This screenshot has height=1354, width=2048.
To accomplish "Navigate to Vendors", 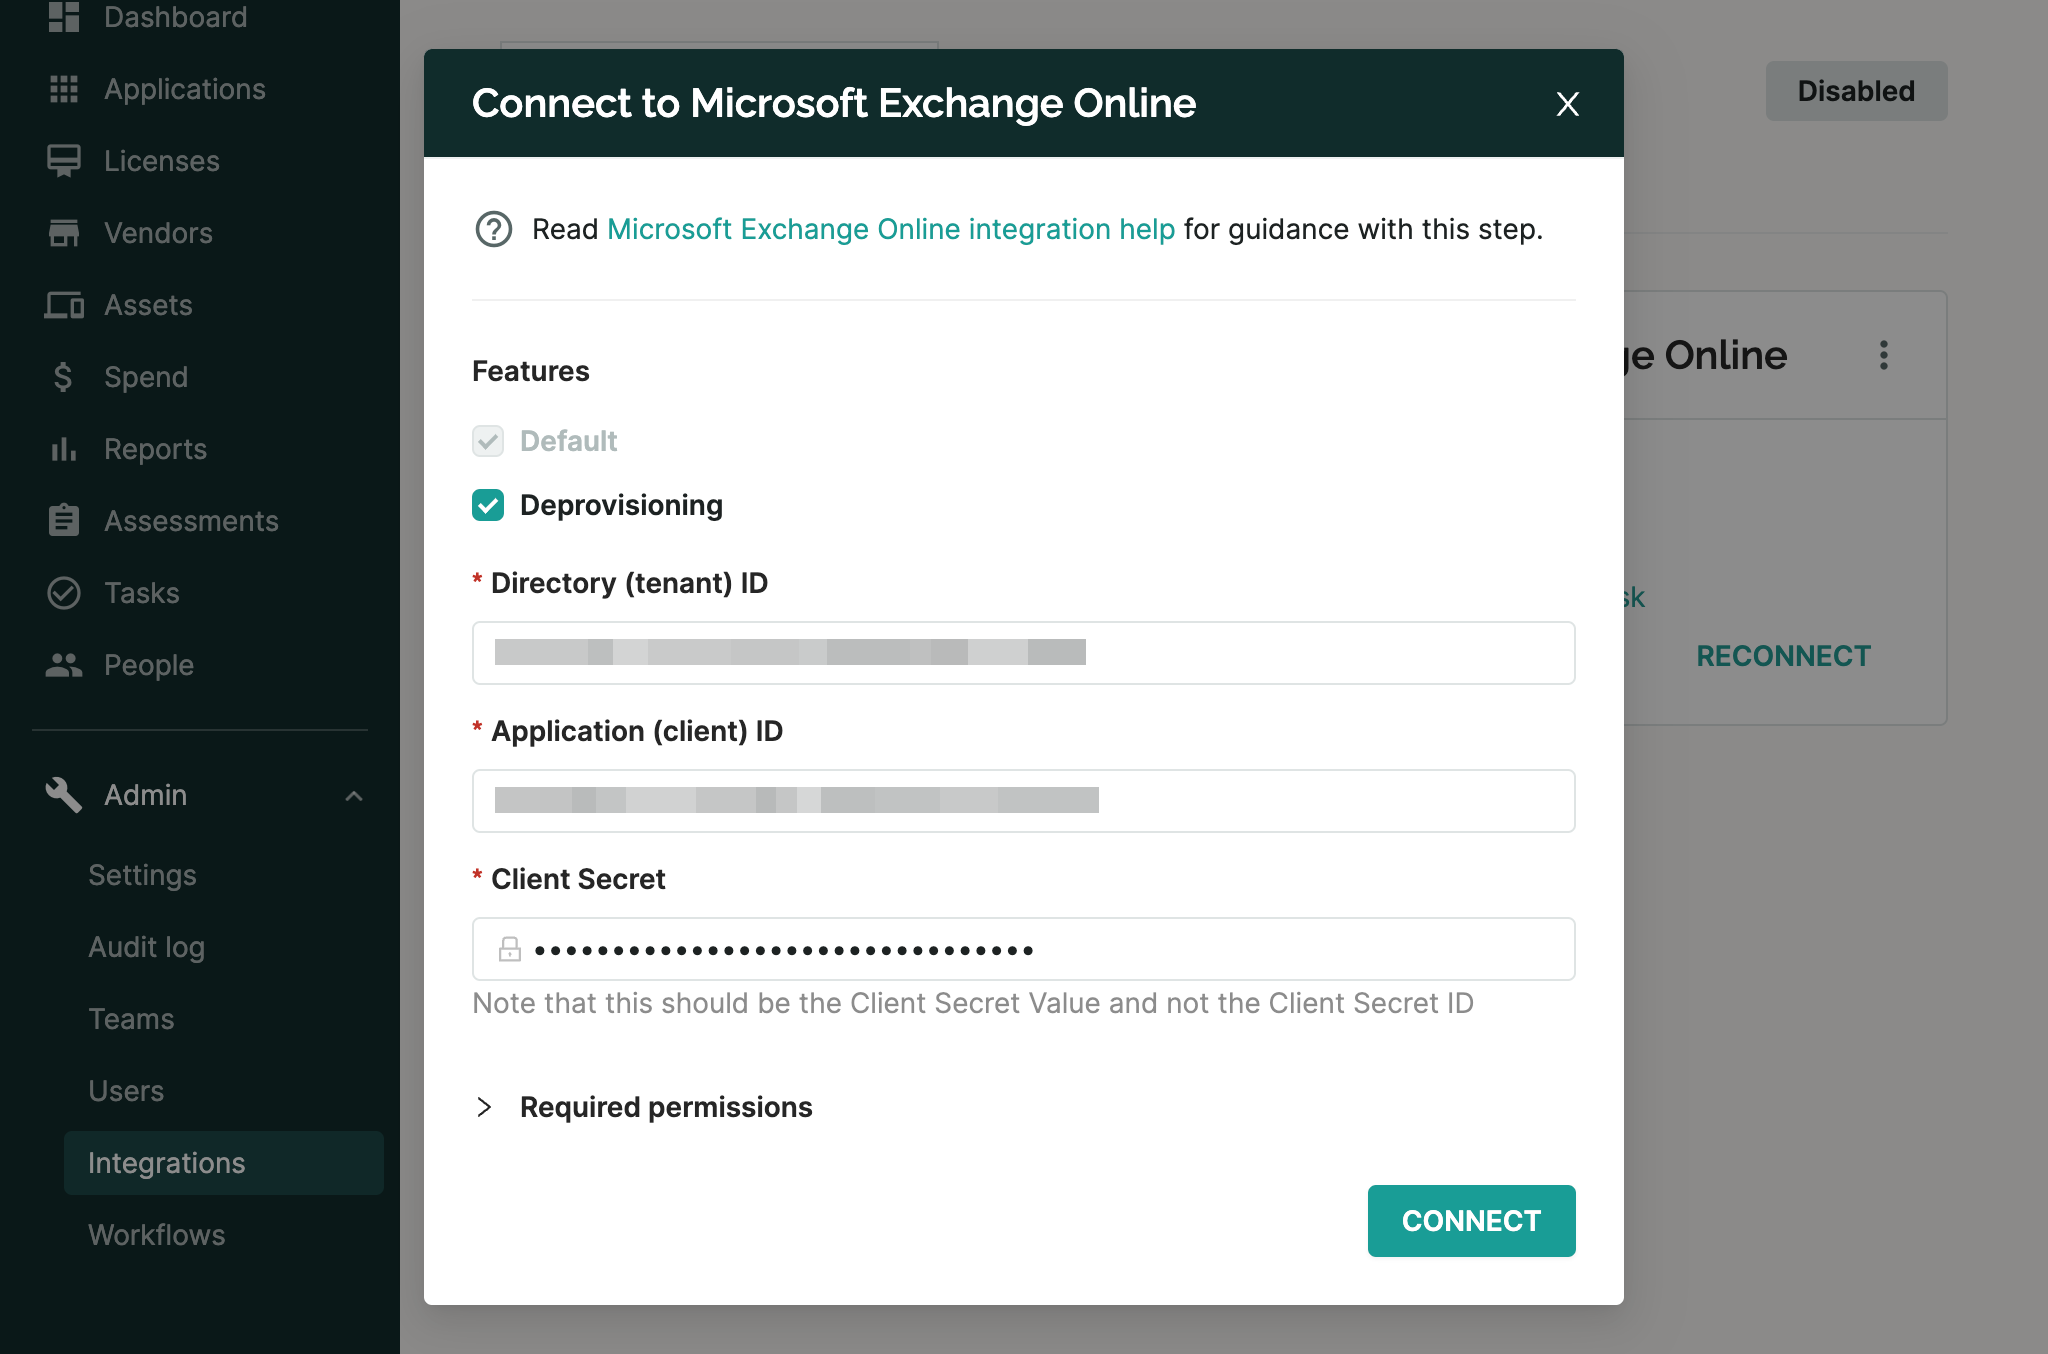I will 158,233.
